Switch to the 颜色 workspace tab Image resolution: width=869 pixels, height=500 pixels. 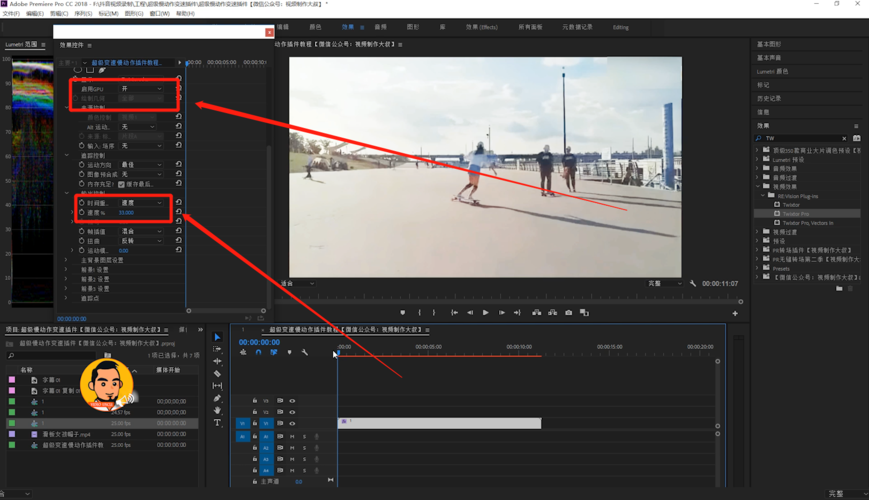(315, 27)
